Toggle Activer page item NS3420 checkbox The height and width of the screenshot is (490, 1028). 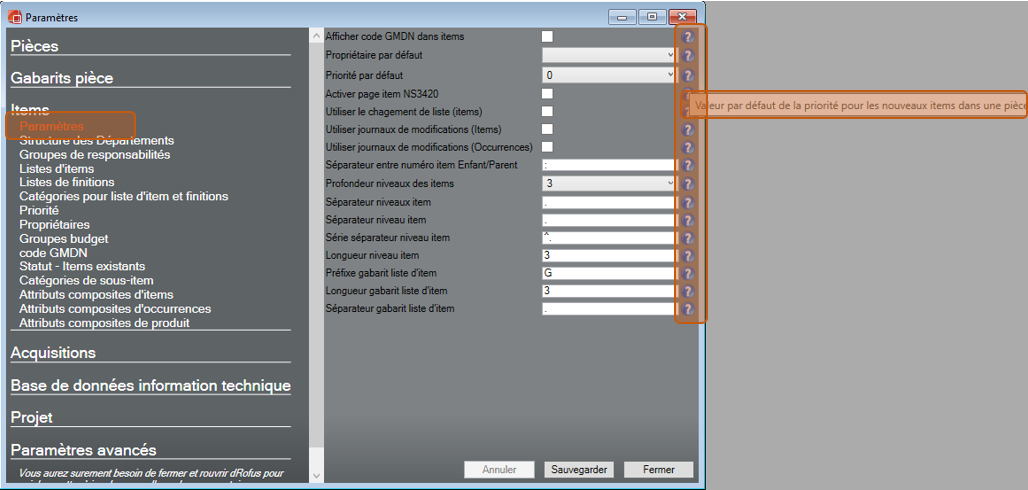pyautogui.click(x=547, y=93)
